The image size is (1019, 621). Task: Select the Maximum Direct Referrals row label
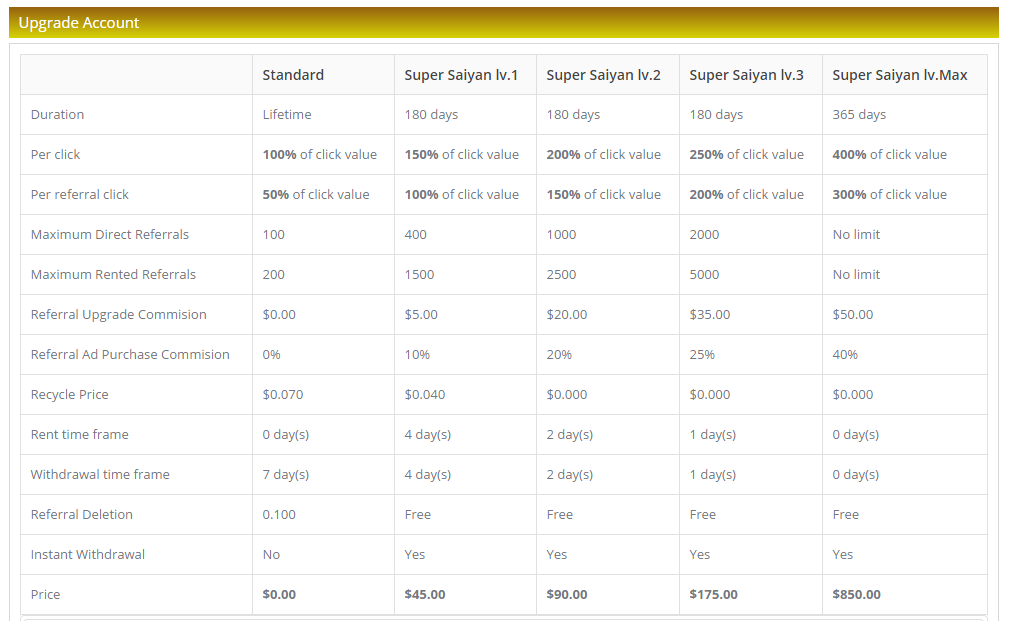click(x=110, y=235)
